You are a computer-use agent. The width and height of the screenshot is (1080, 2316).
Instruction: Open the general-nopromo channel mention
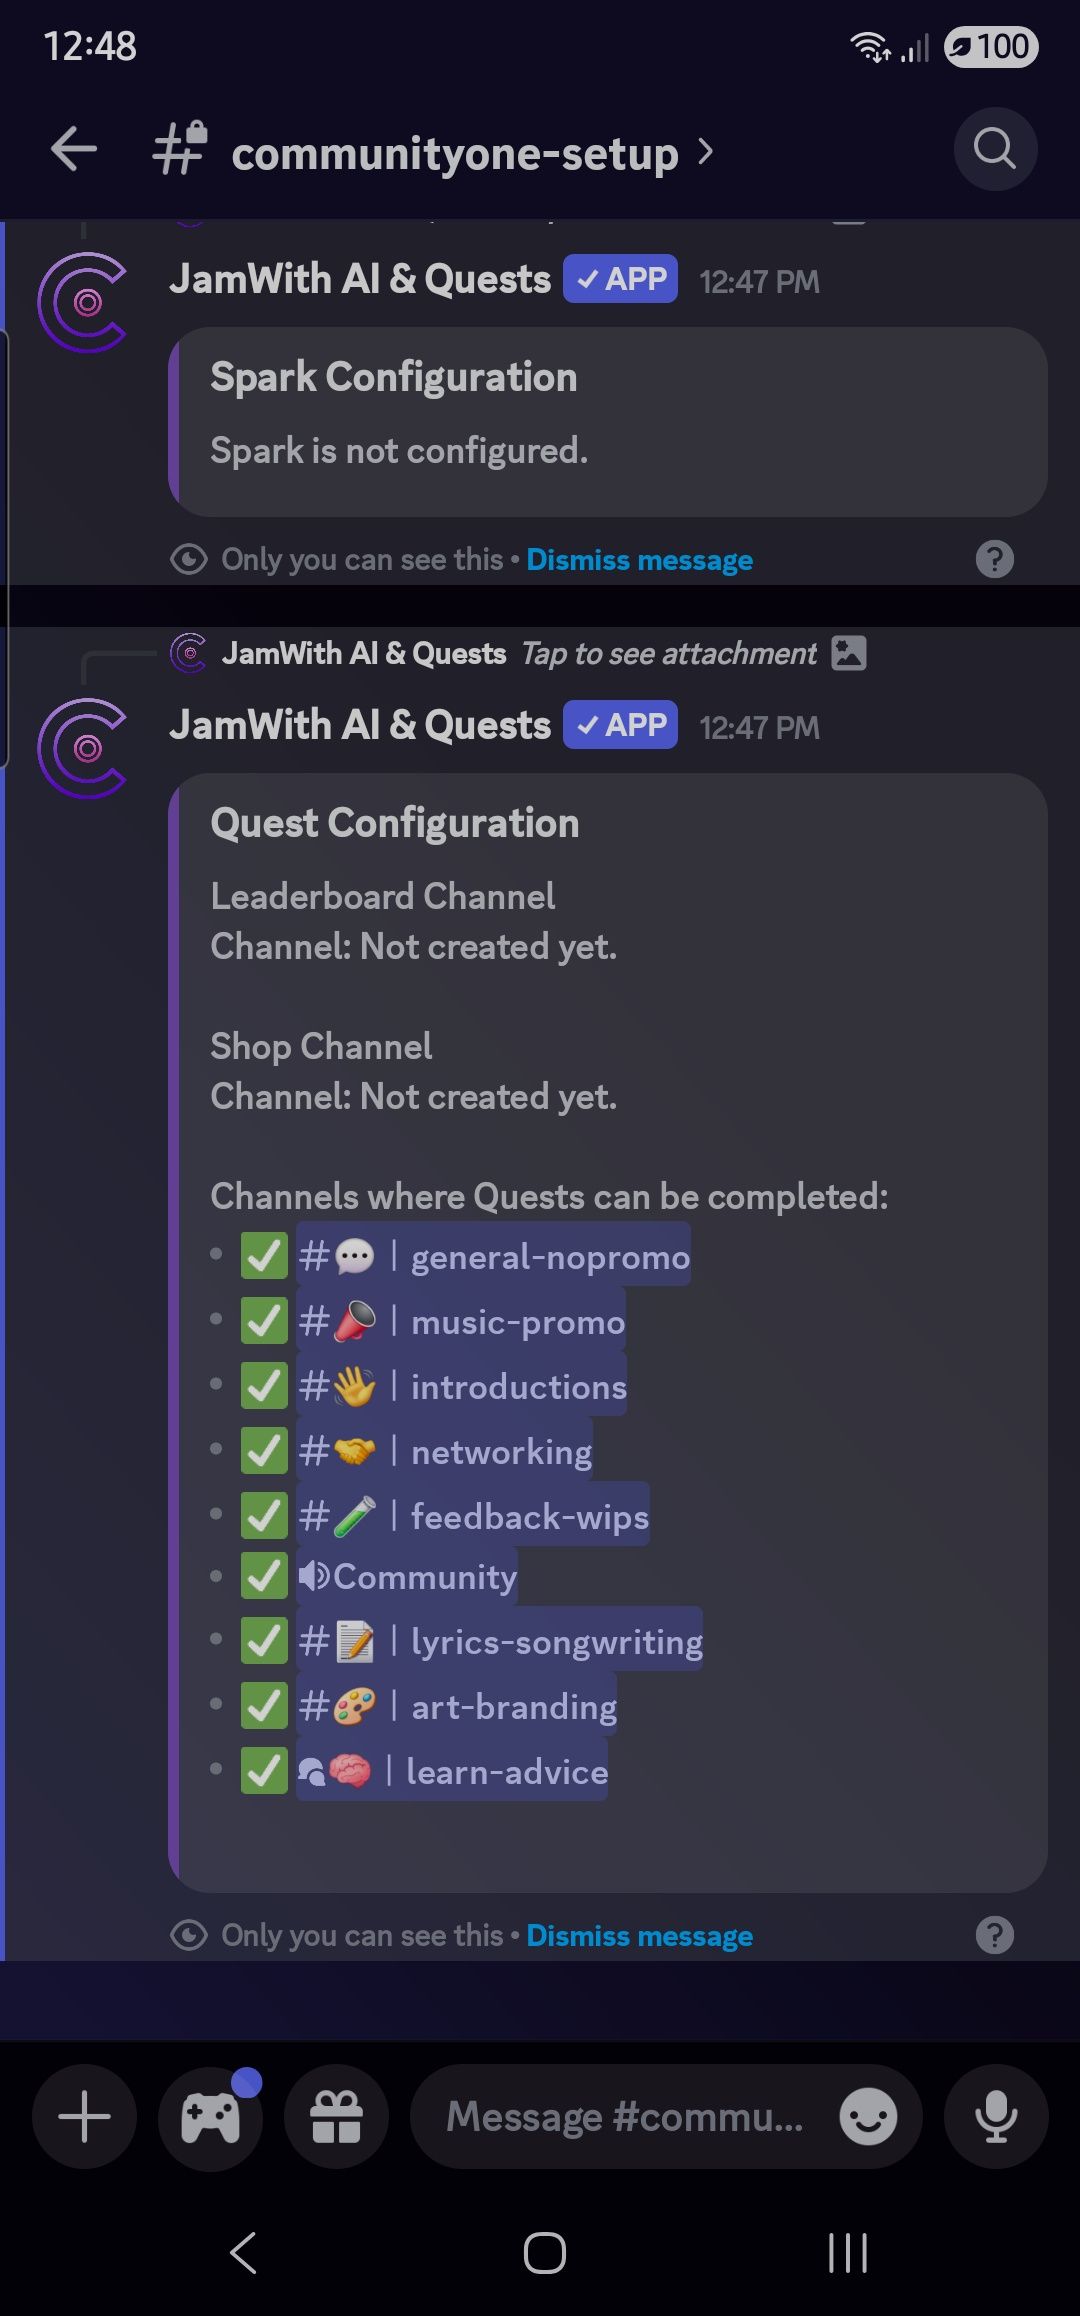point(494,1256)
